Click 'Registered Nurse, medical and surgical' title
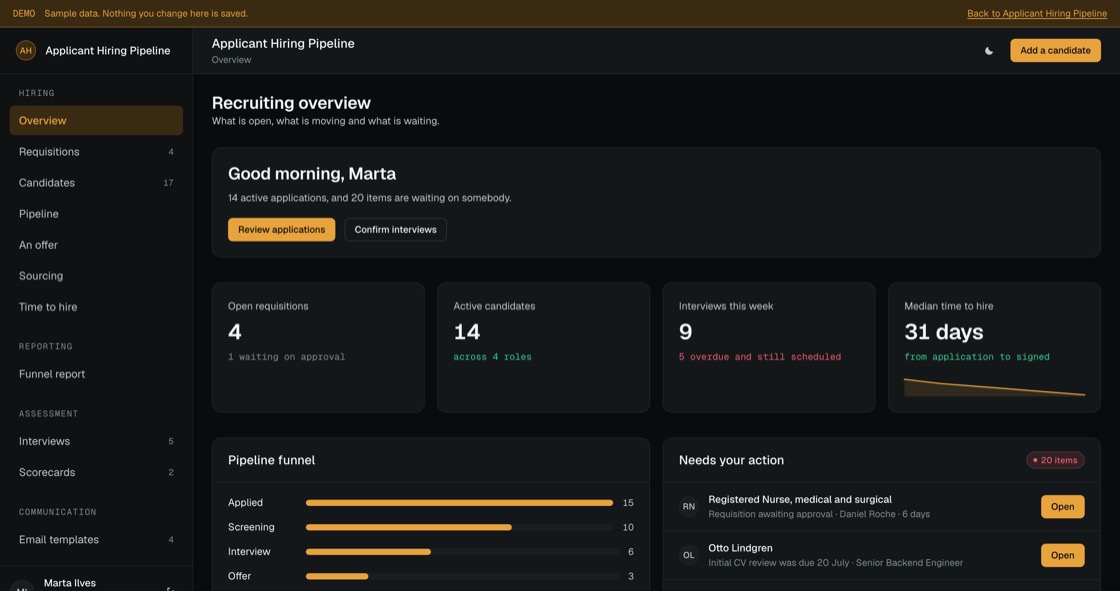This screenshot has width=1120, height=591. pyautogui.click(x=800, y=500)
